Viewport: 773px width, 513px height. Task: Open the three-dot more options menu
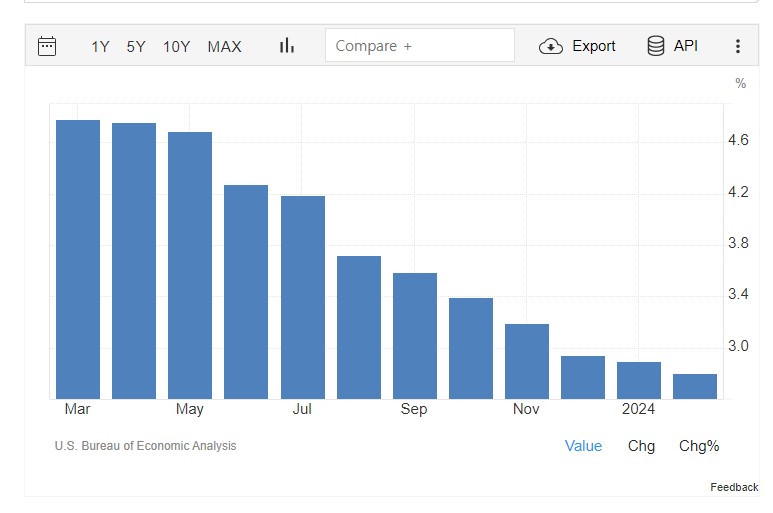point(738,46)
